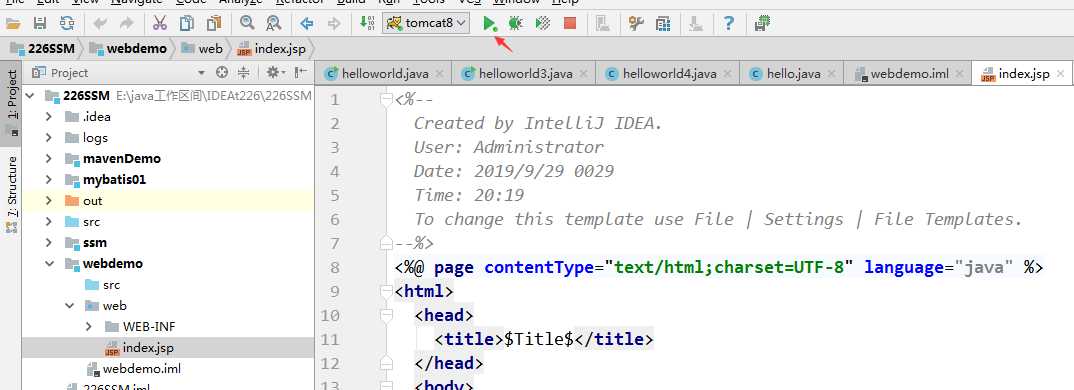This screenshot has width=1074, height=390.
Task: Collapse all icon in Project panel header
Action: tap(243, 73)
